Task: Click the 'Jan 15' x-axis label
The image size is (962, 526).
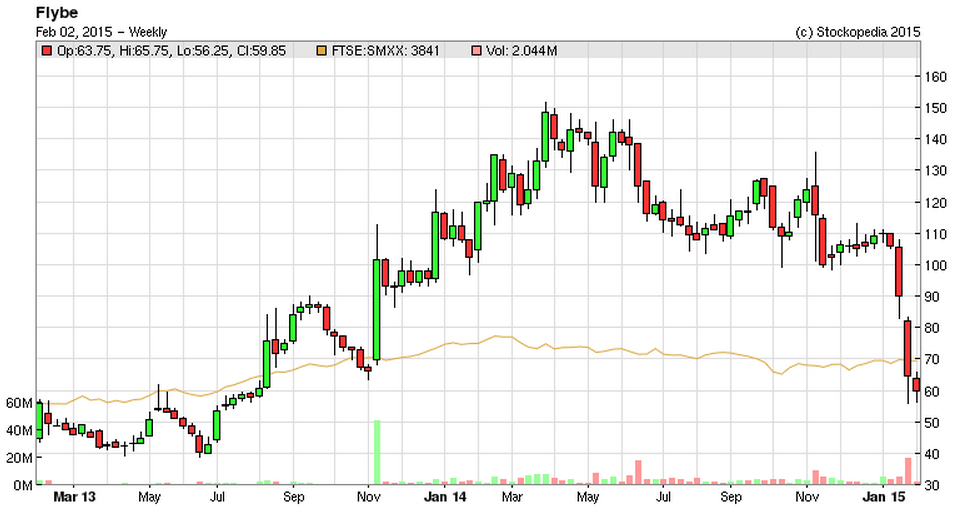Action: pyautogui.click(x=883, y=497)
